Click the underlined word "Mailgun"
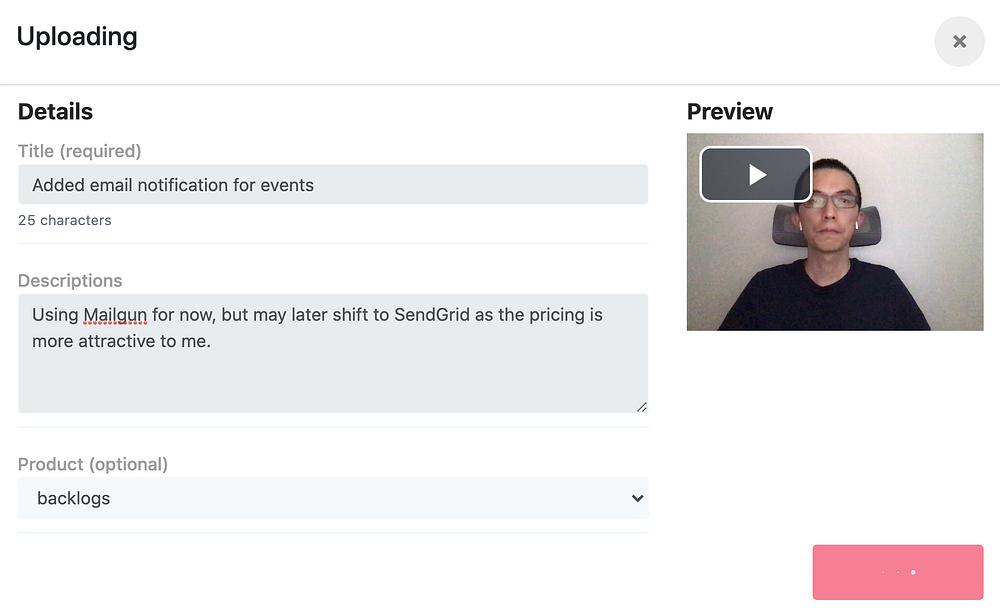 pos(115,315)
